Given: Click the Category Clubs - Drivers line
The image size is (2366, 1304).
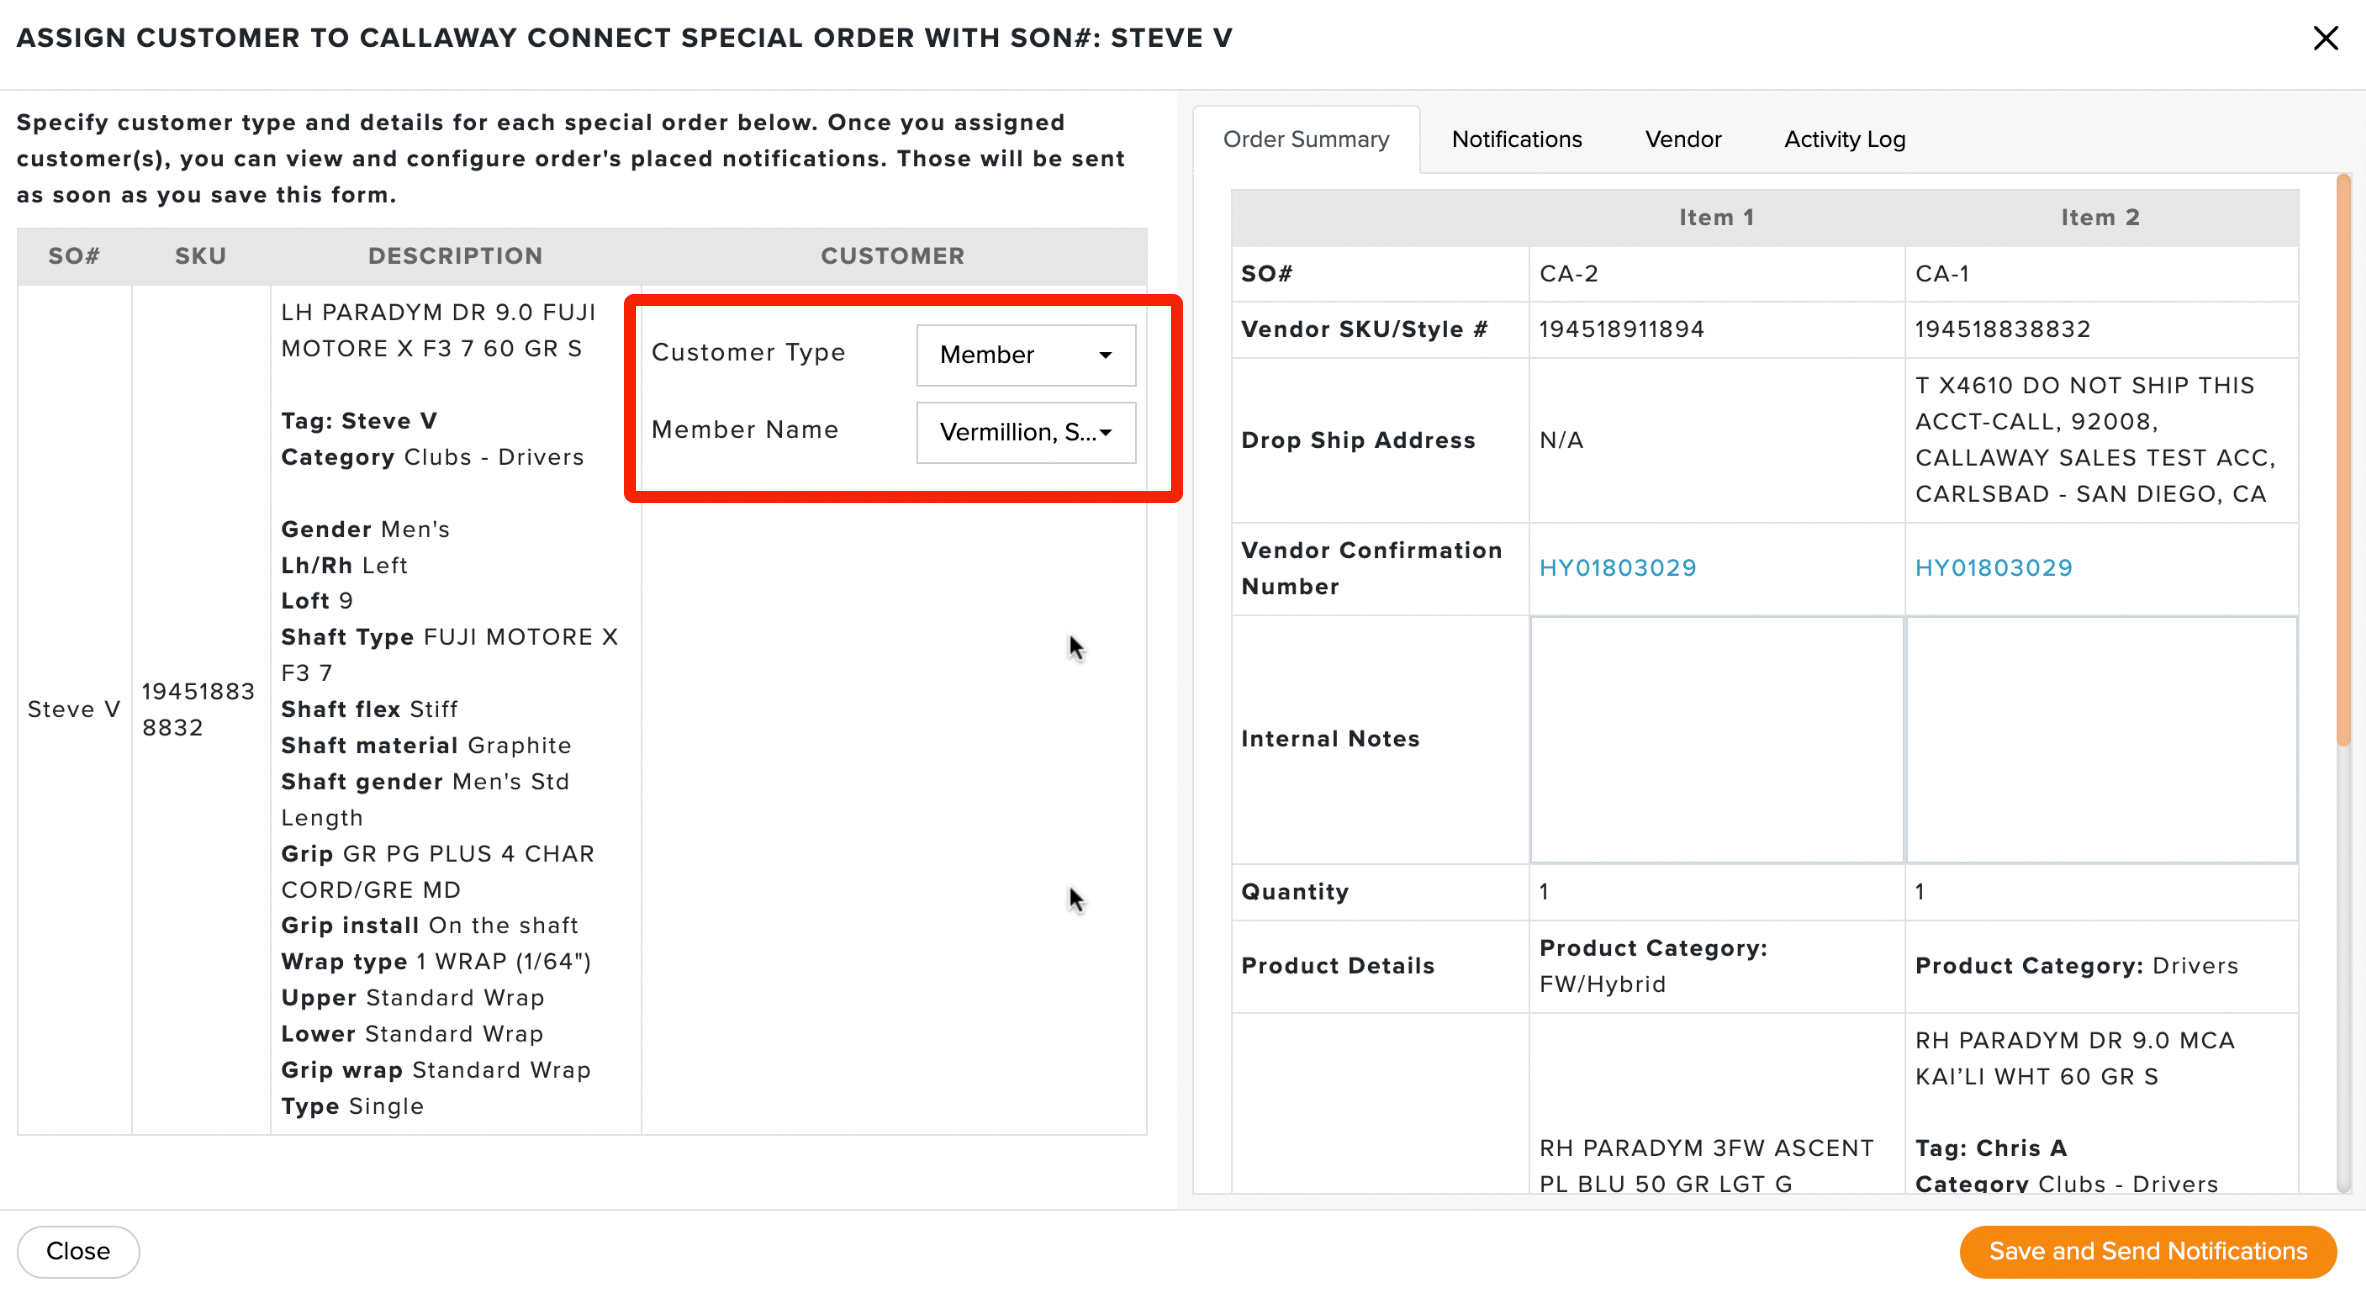Looking at the screenshot, I should [x=432, y=458].
